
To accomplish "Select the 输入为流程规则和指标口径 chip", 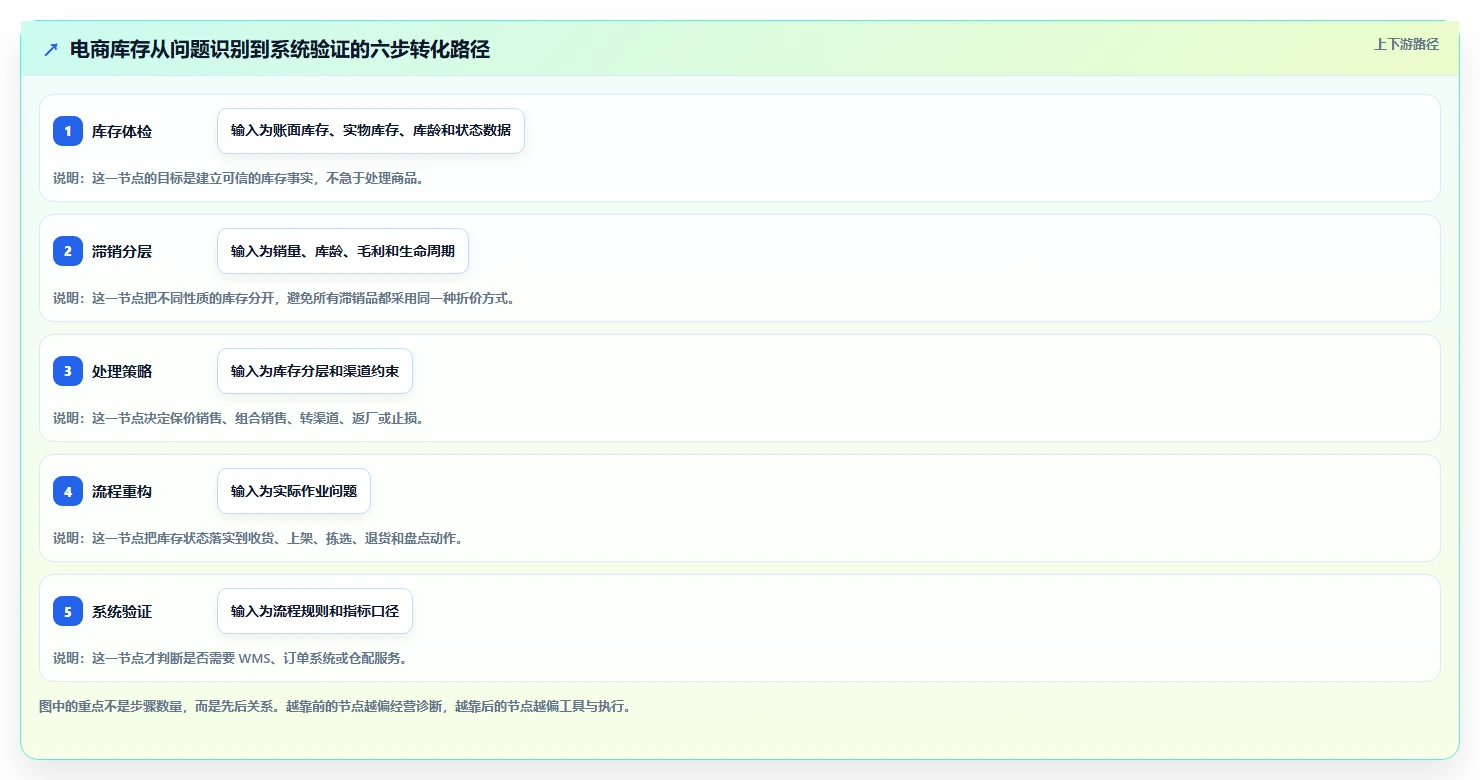I will click(315, 611).
